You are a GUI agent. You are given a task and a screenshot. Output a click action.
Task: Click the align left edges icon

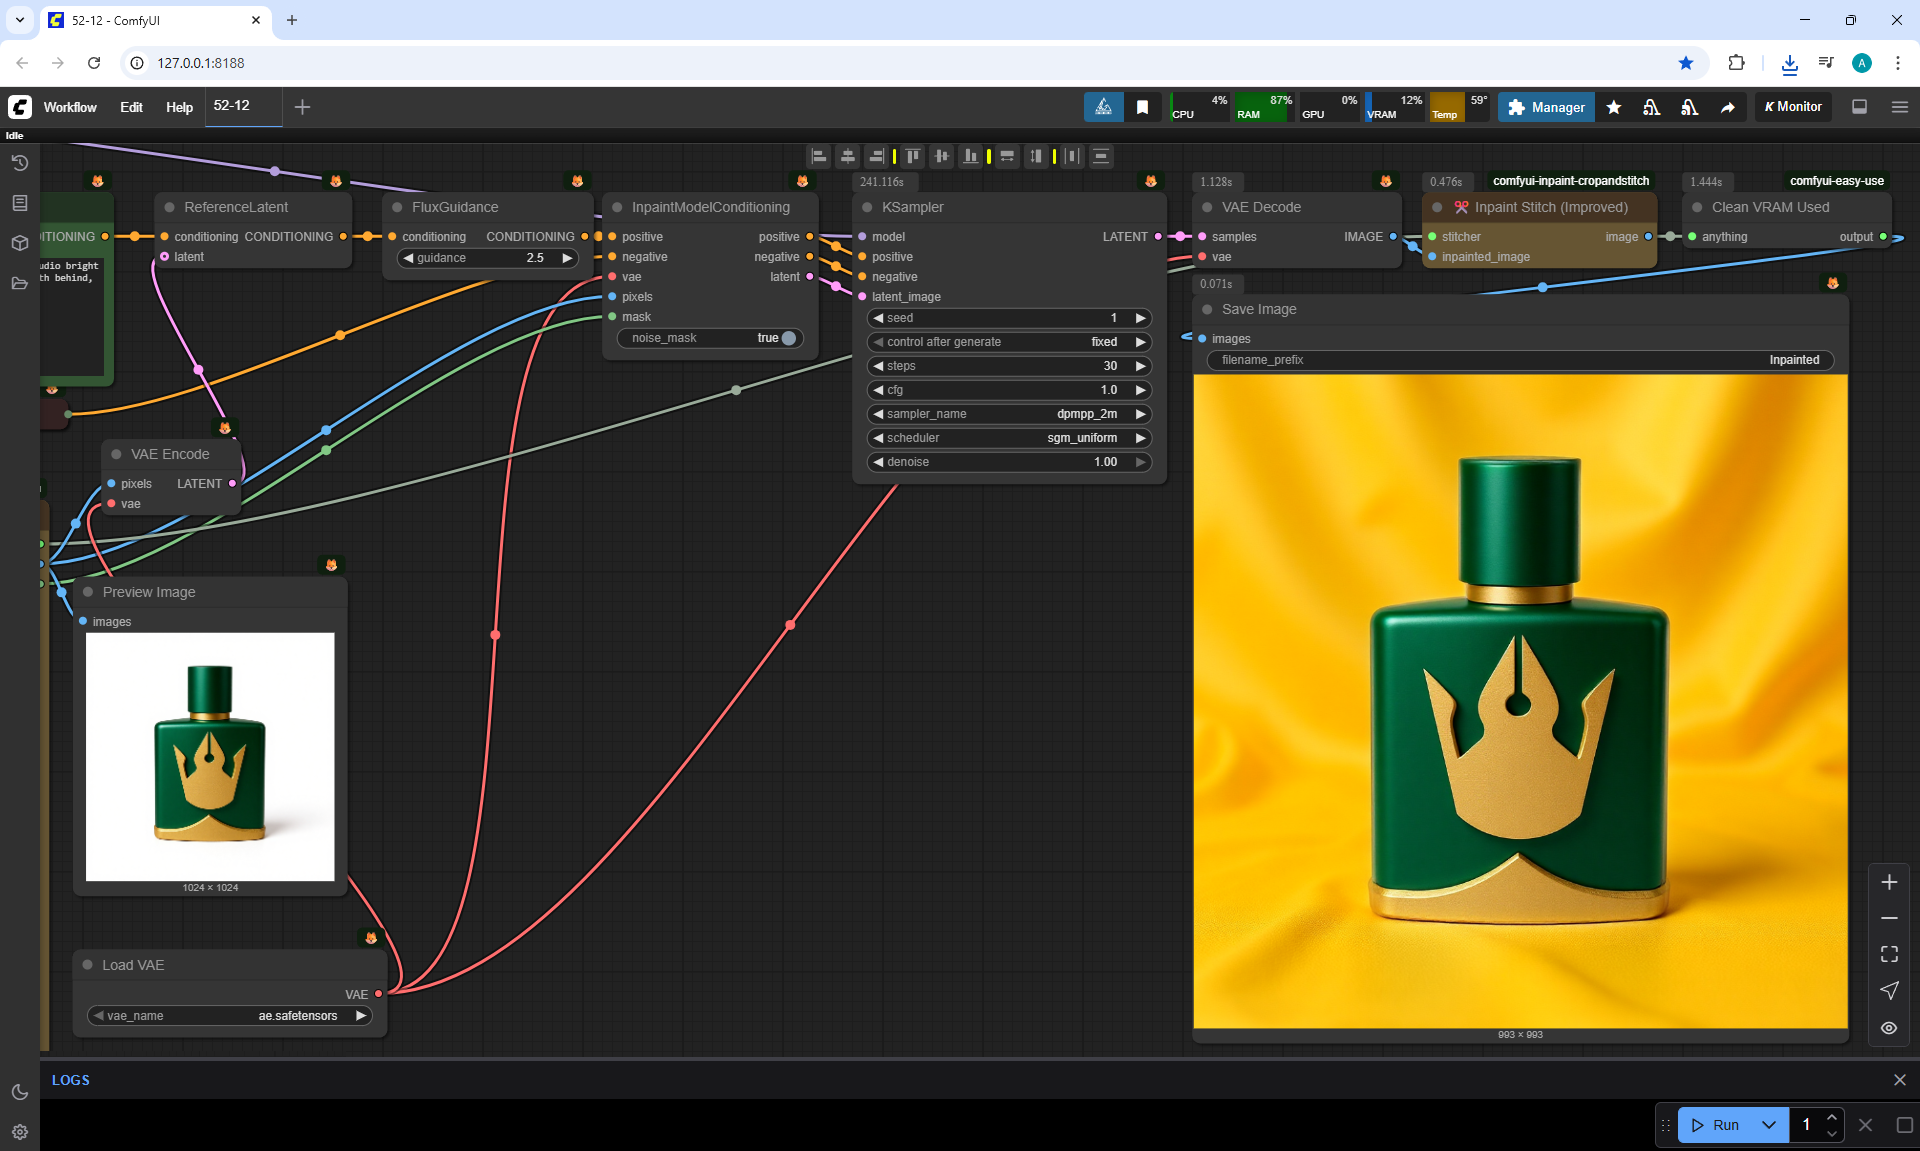[819, 156]
